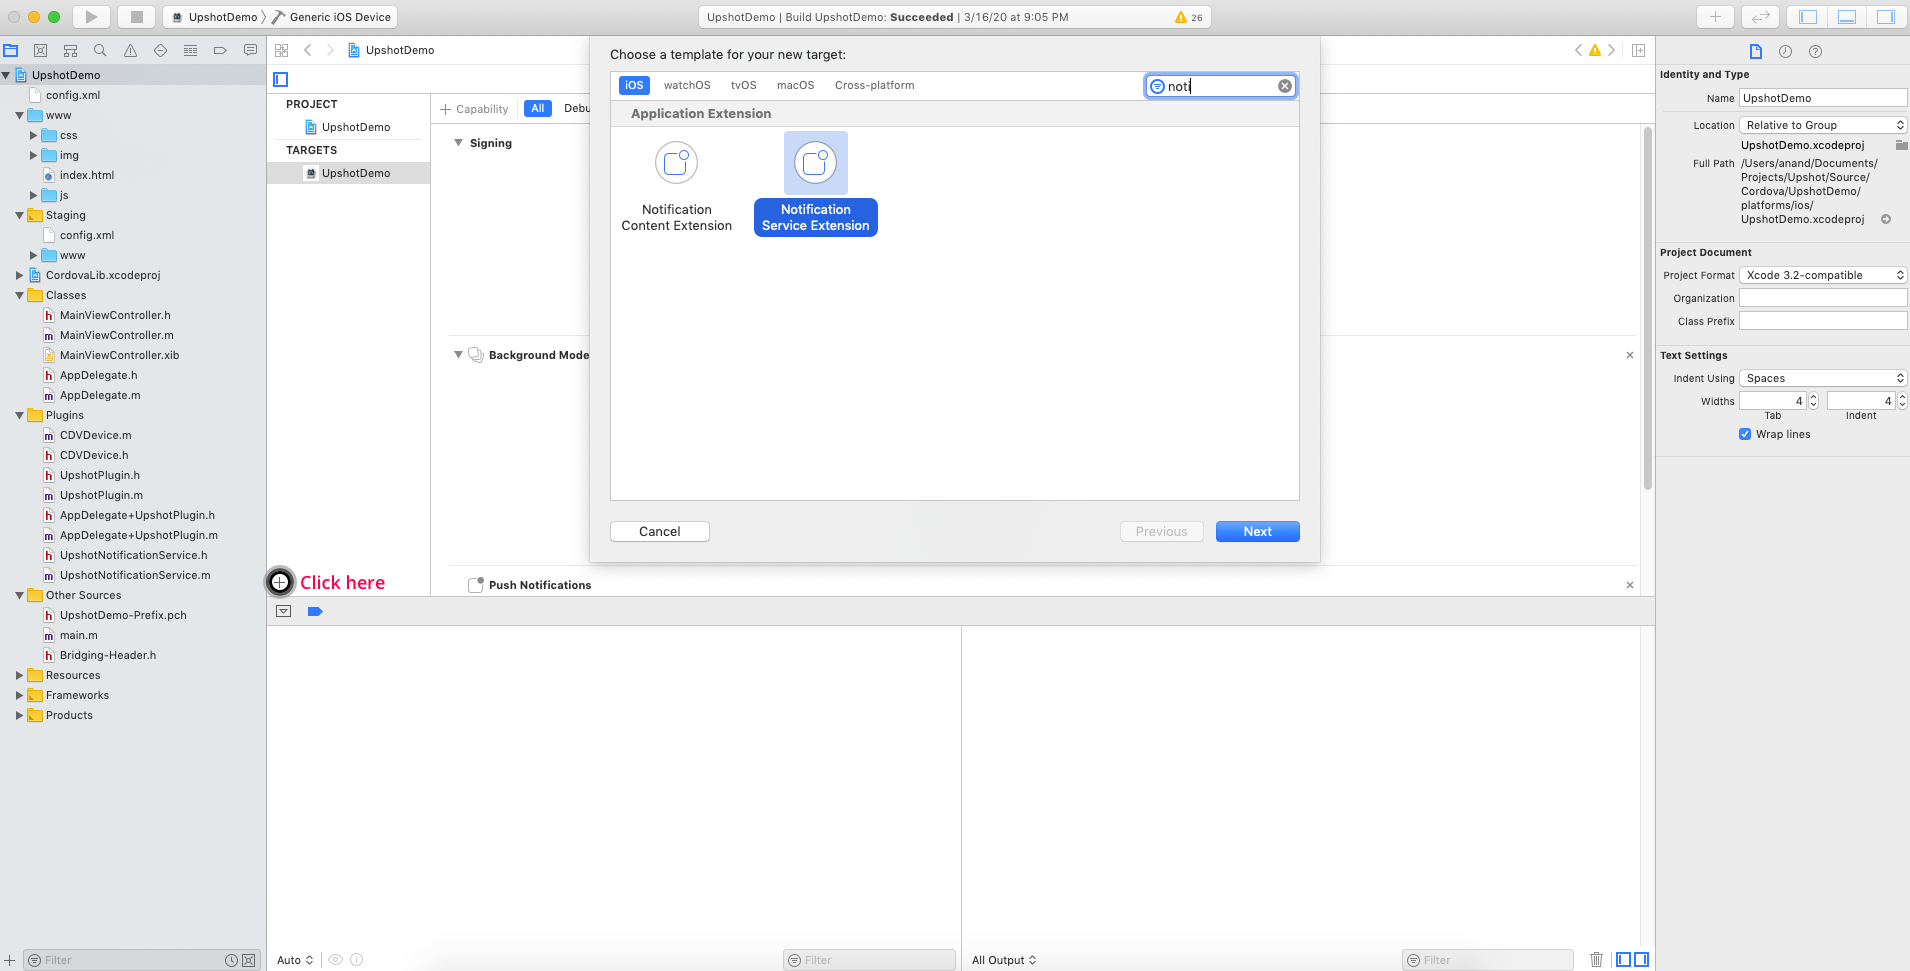Expand the Frameworks group
This screenshot has width=1910, height=971.
tap(19, 695)
